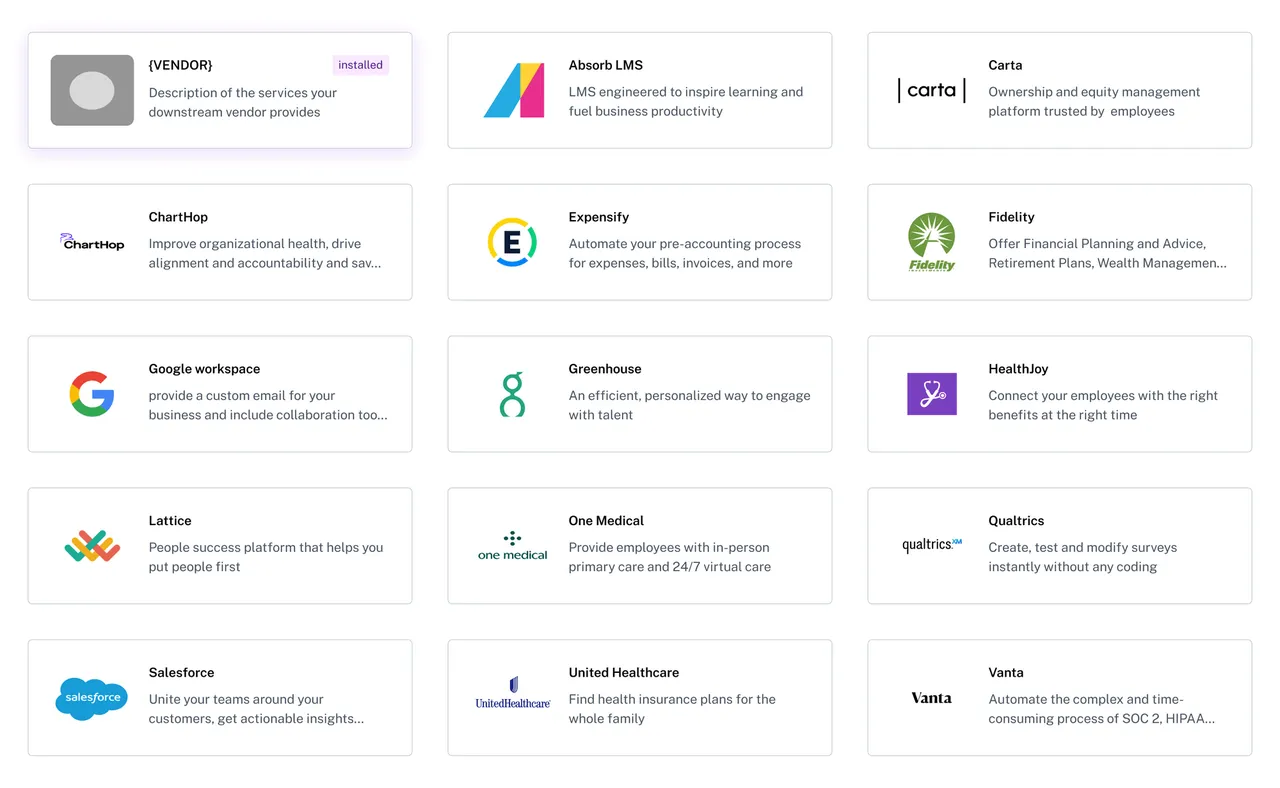Click "Find health insurance plans" description
The height and width of the screenshot is (788, 1280).
point(672,709)
